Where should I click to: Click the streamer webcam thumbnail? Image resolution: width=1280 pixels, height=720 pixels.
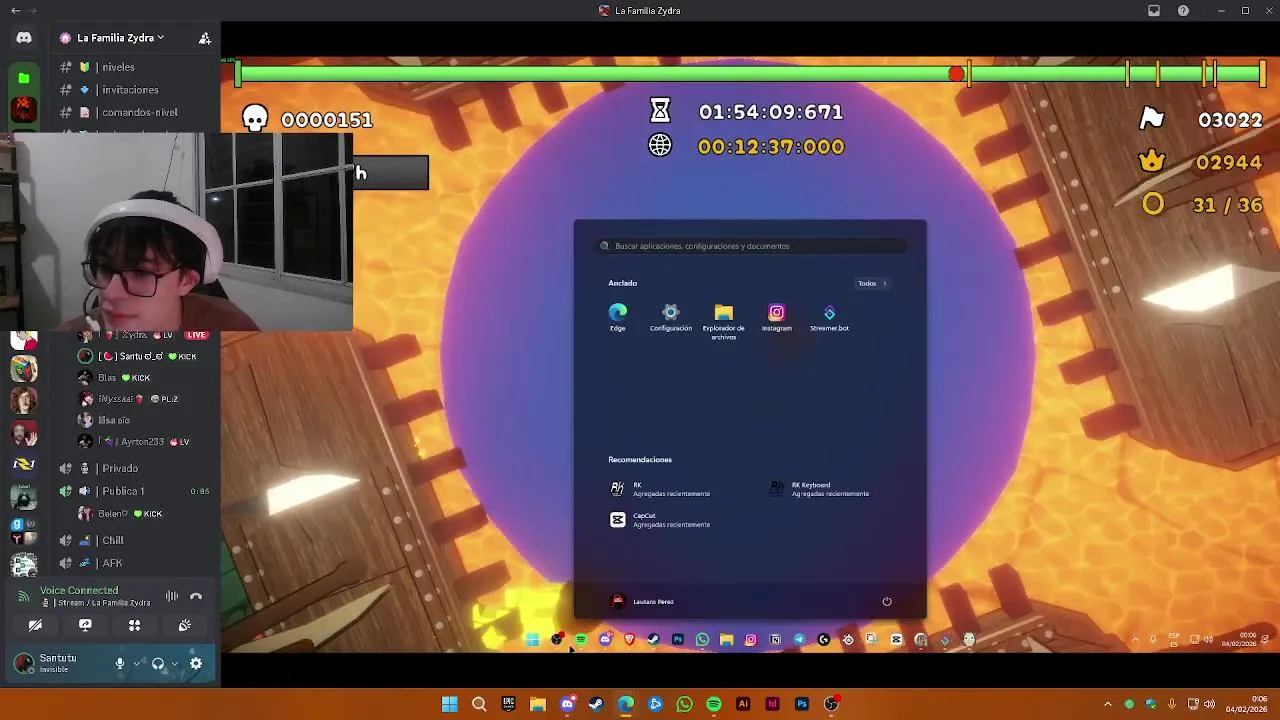click(176, 231)
